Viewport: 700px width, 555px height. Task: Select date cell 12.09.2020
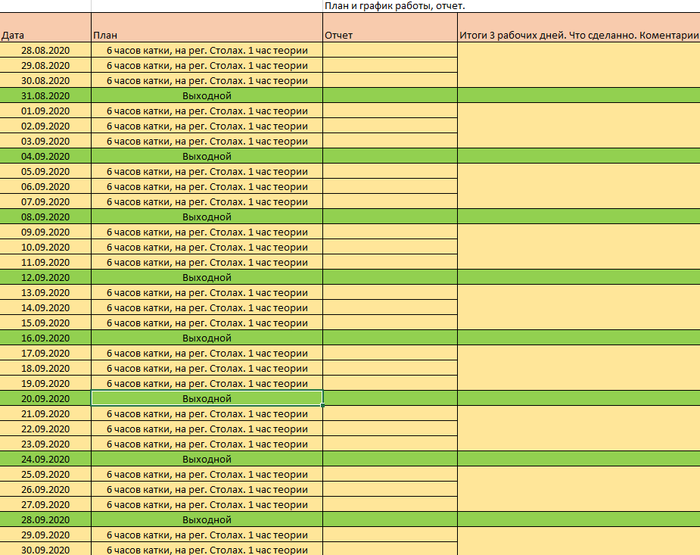coord(46,278)
